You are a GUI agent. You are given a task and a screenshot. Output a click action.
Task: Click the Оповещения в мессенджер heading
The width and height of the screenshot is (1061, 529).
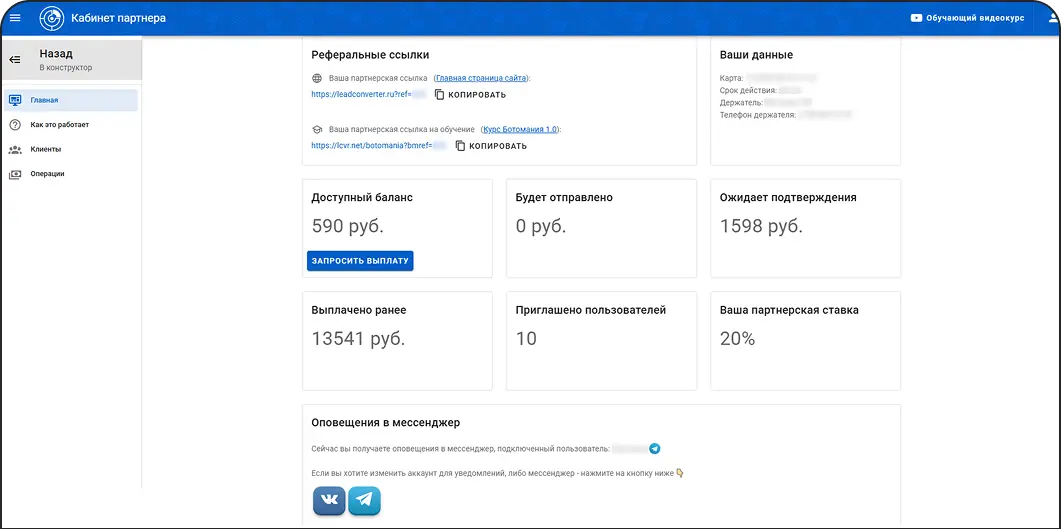[x=386, y=423]
